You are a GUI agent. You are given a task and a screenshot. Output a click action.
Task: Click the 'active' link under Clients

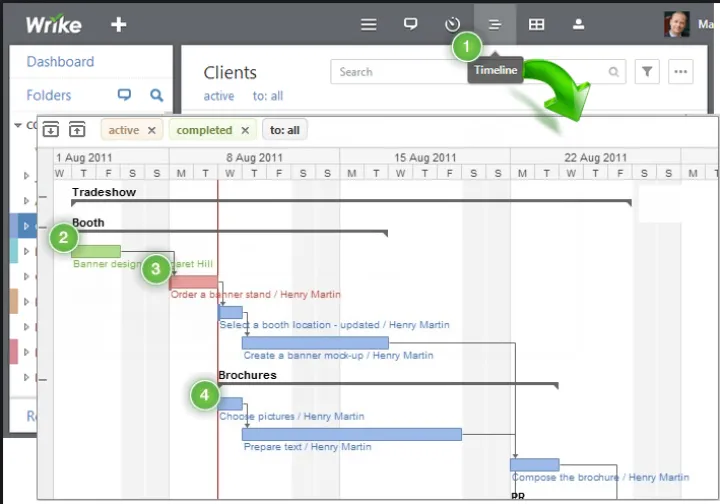tap(219, 96)
